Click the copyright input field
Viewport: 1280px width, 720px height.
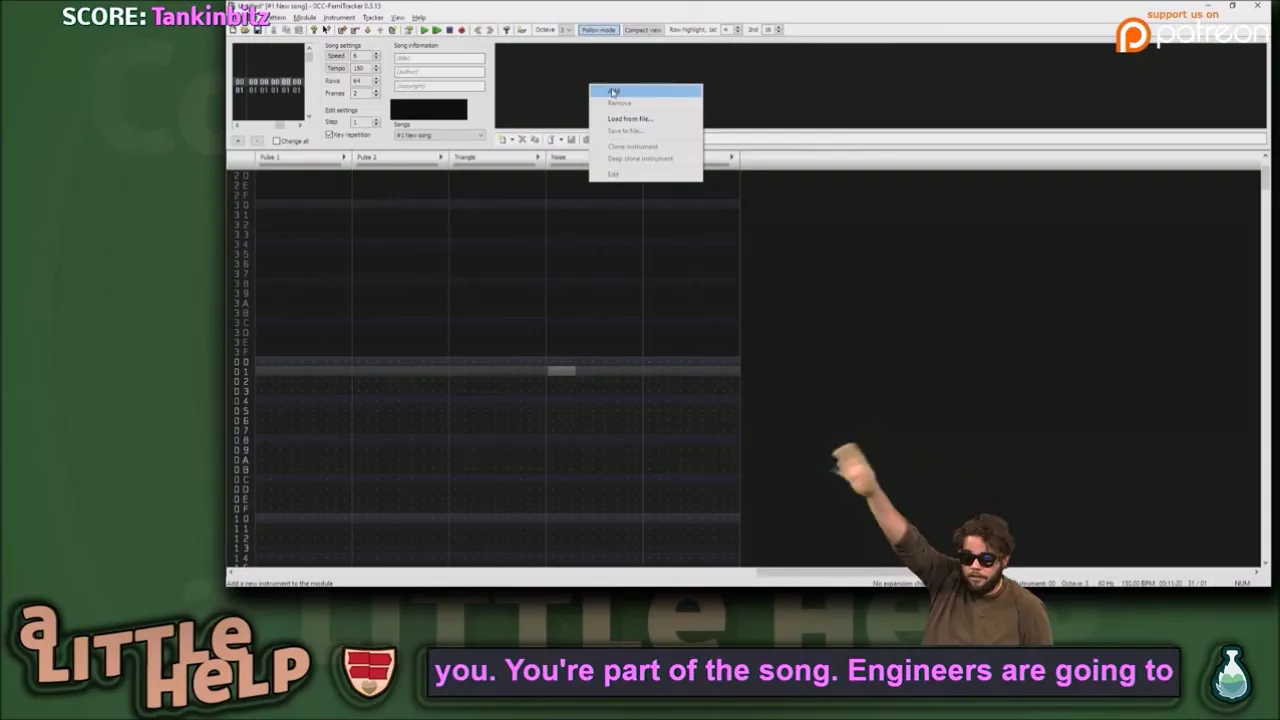440,86
